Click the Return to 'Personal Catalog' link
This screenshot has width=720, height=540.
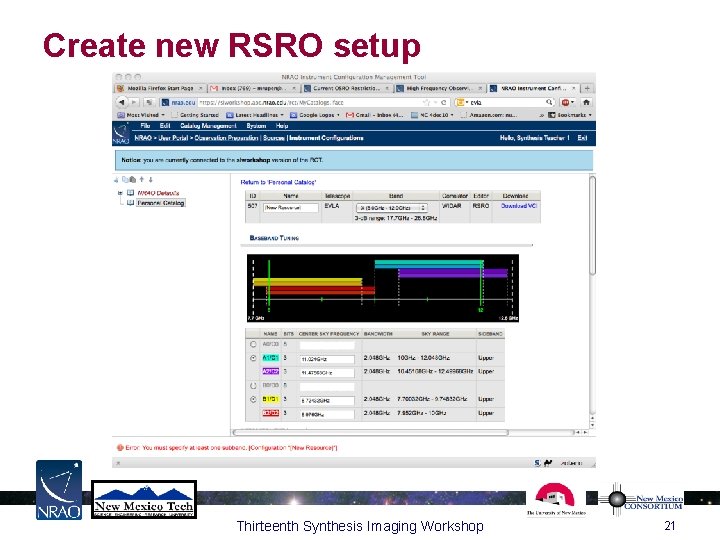(x=278, y=182)
